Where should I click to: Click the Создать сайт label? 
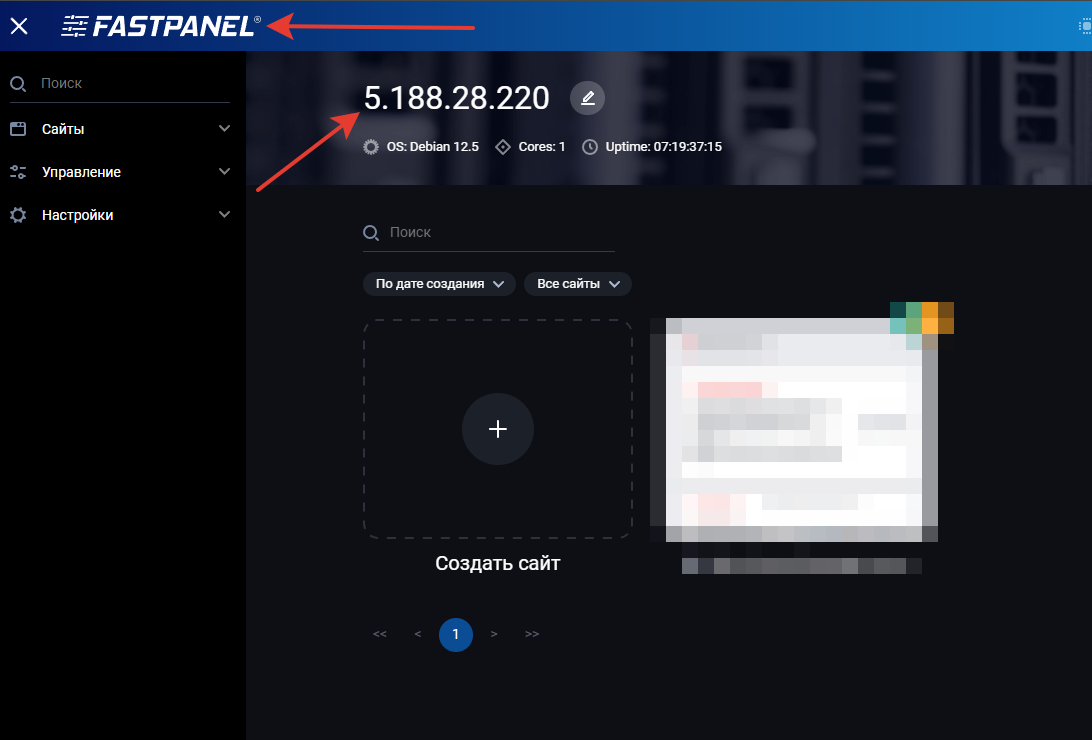498,563
